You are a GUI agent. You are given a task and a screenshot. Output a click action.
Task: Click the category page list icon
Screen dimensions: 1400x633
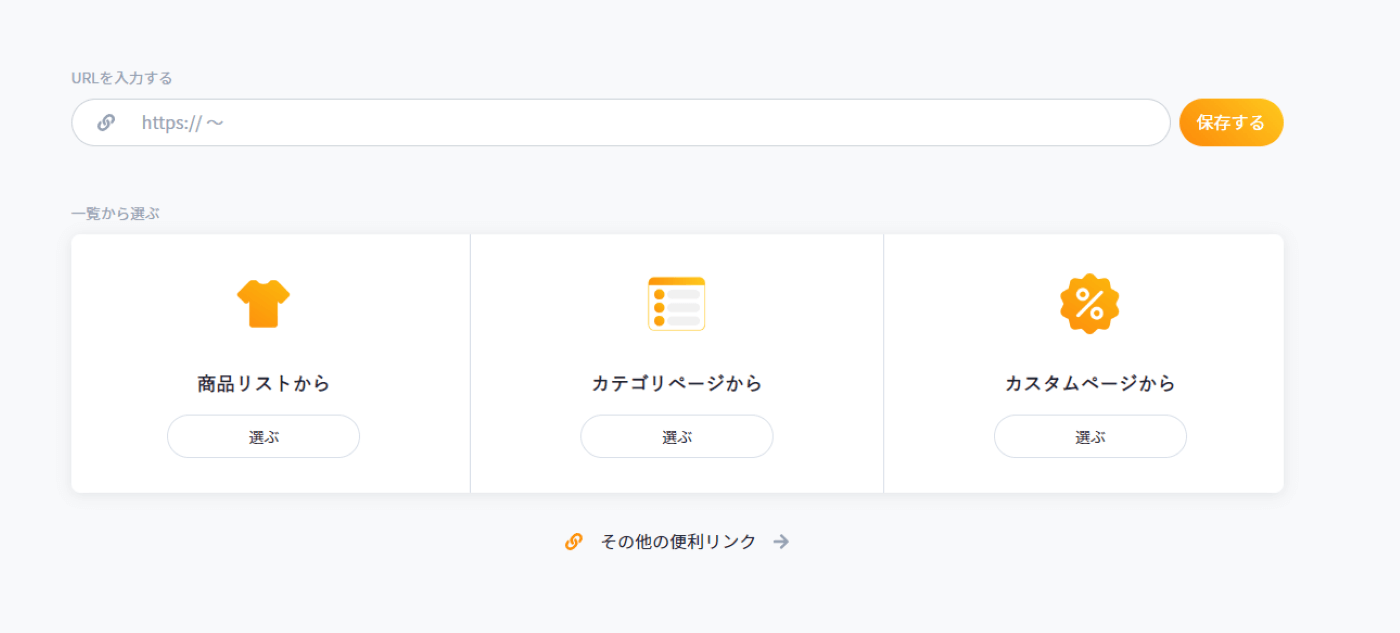(x=677, y=303)
